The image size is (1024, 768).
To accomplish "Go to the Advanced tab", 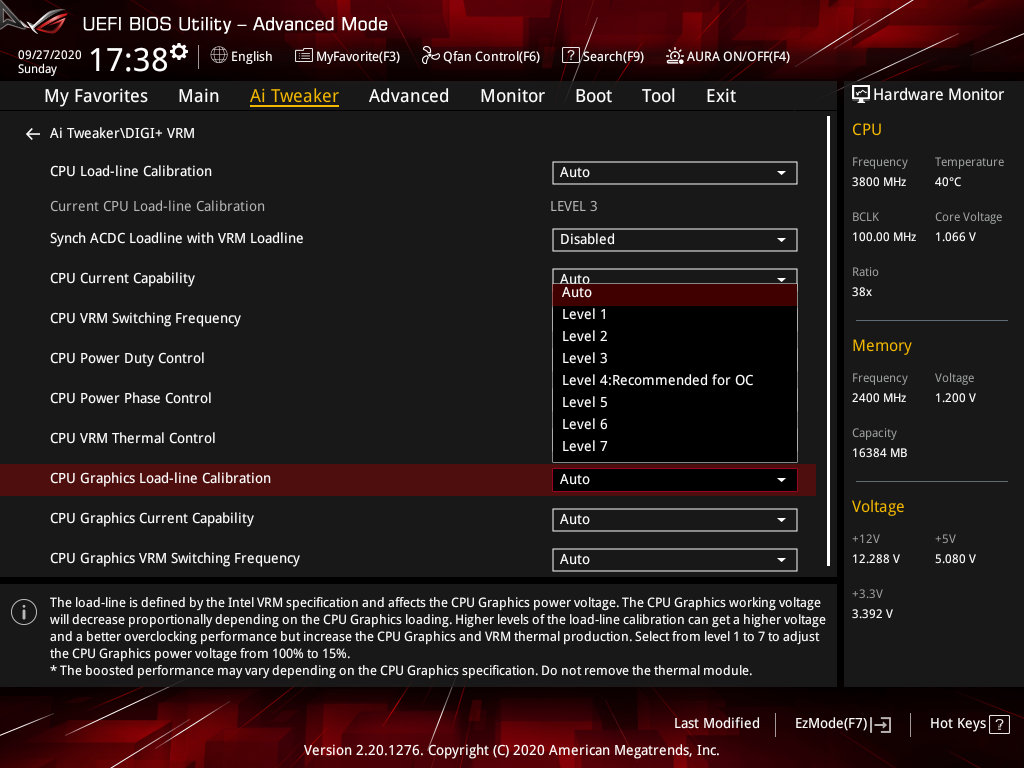I will click(409, 96).
